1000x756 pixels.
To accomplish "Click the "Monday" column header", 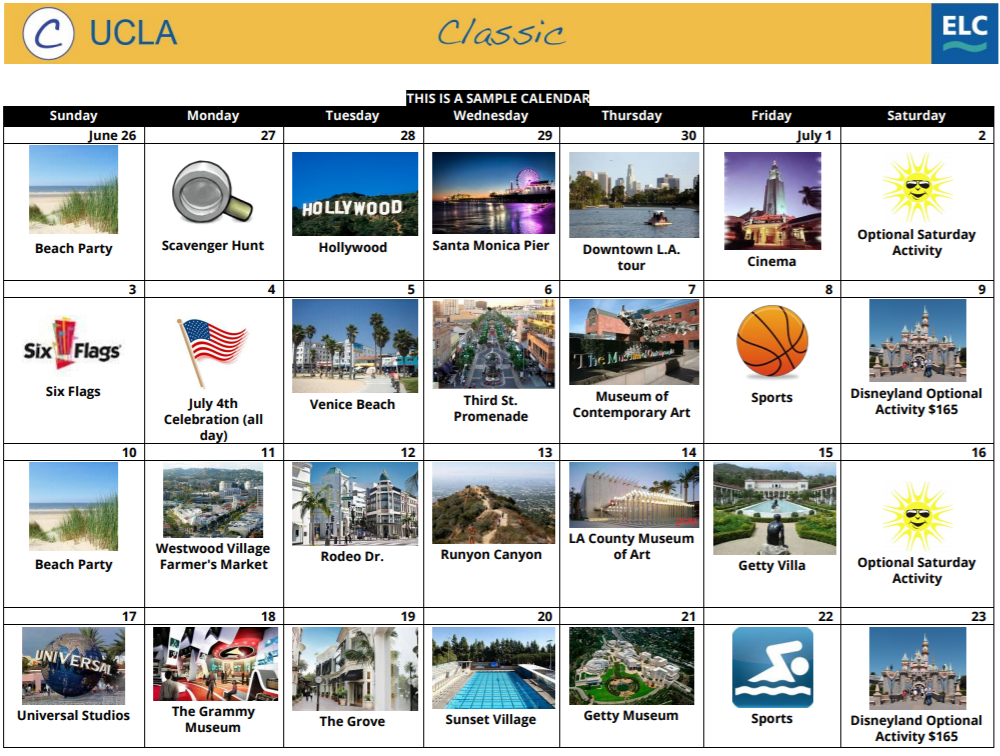I will [x=213, y=115].
